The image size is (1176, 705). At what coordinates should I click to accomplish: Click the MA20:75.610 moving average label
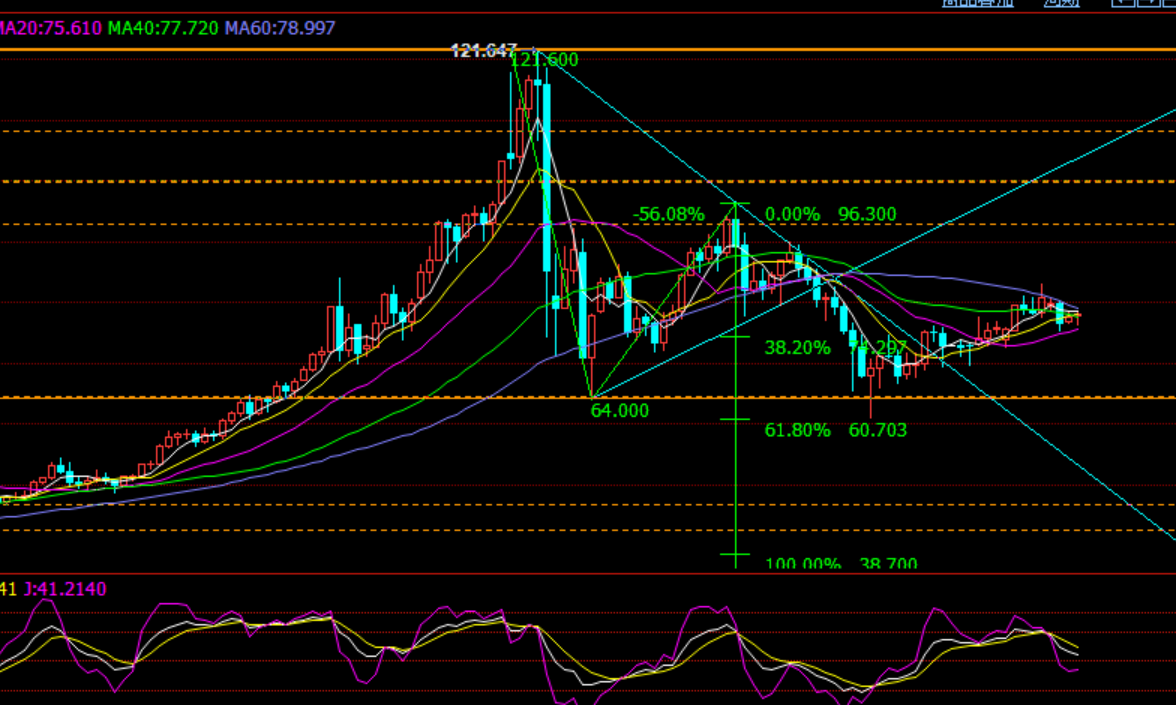point(50,28)
